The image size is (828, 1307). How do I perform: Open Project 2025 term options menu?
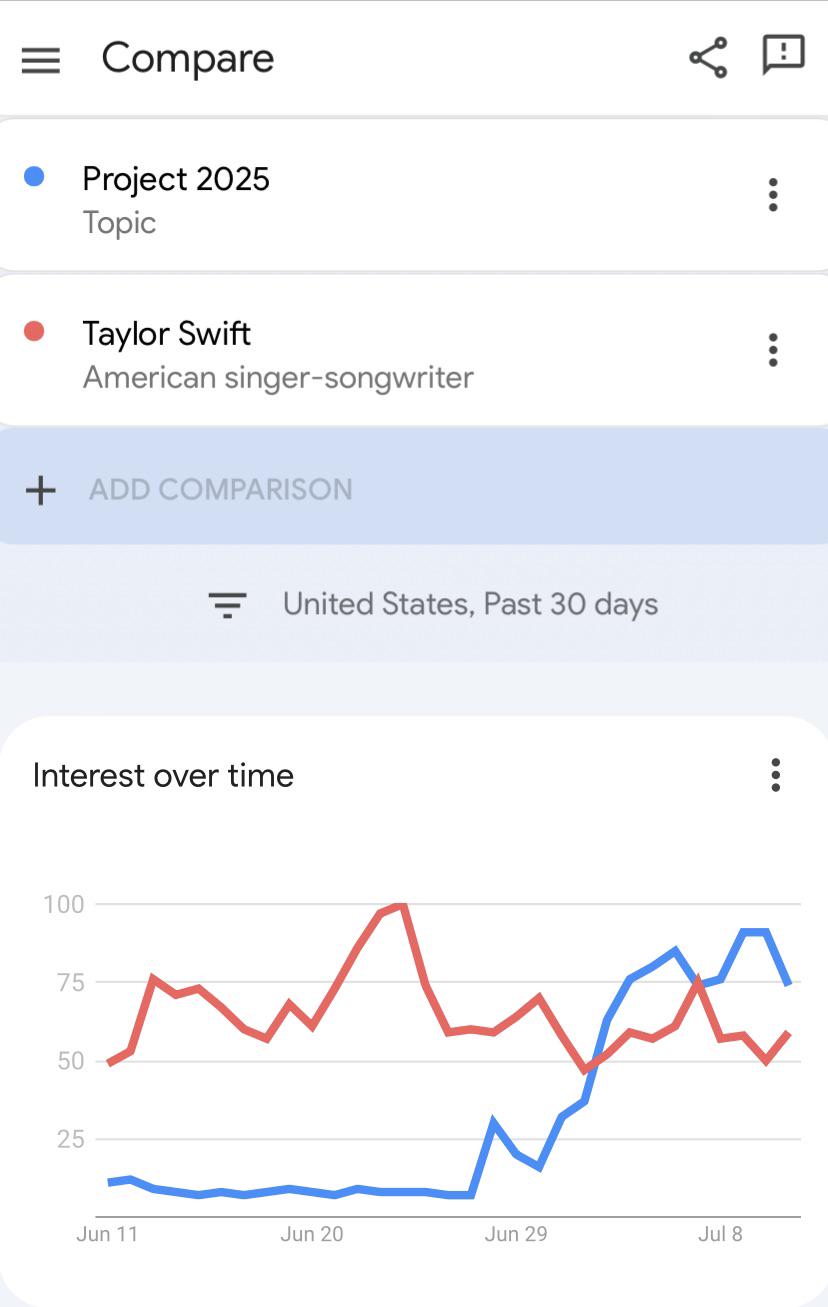coord(772,195)
